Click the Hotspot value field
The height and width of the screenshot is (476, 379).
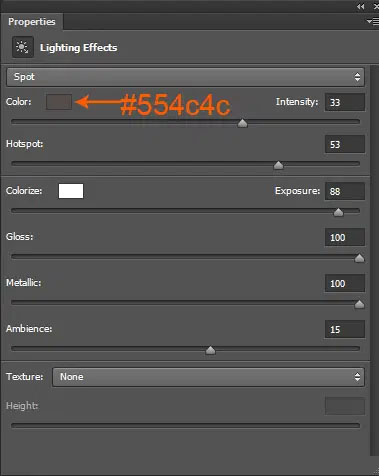(x=345, y=144)
